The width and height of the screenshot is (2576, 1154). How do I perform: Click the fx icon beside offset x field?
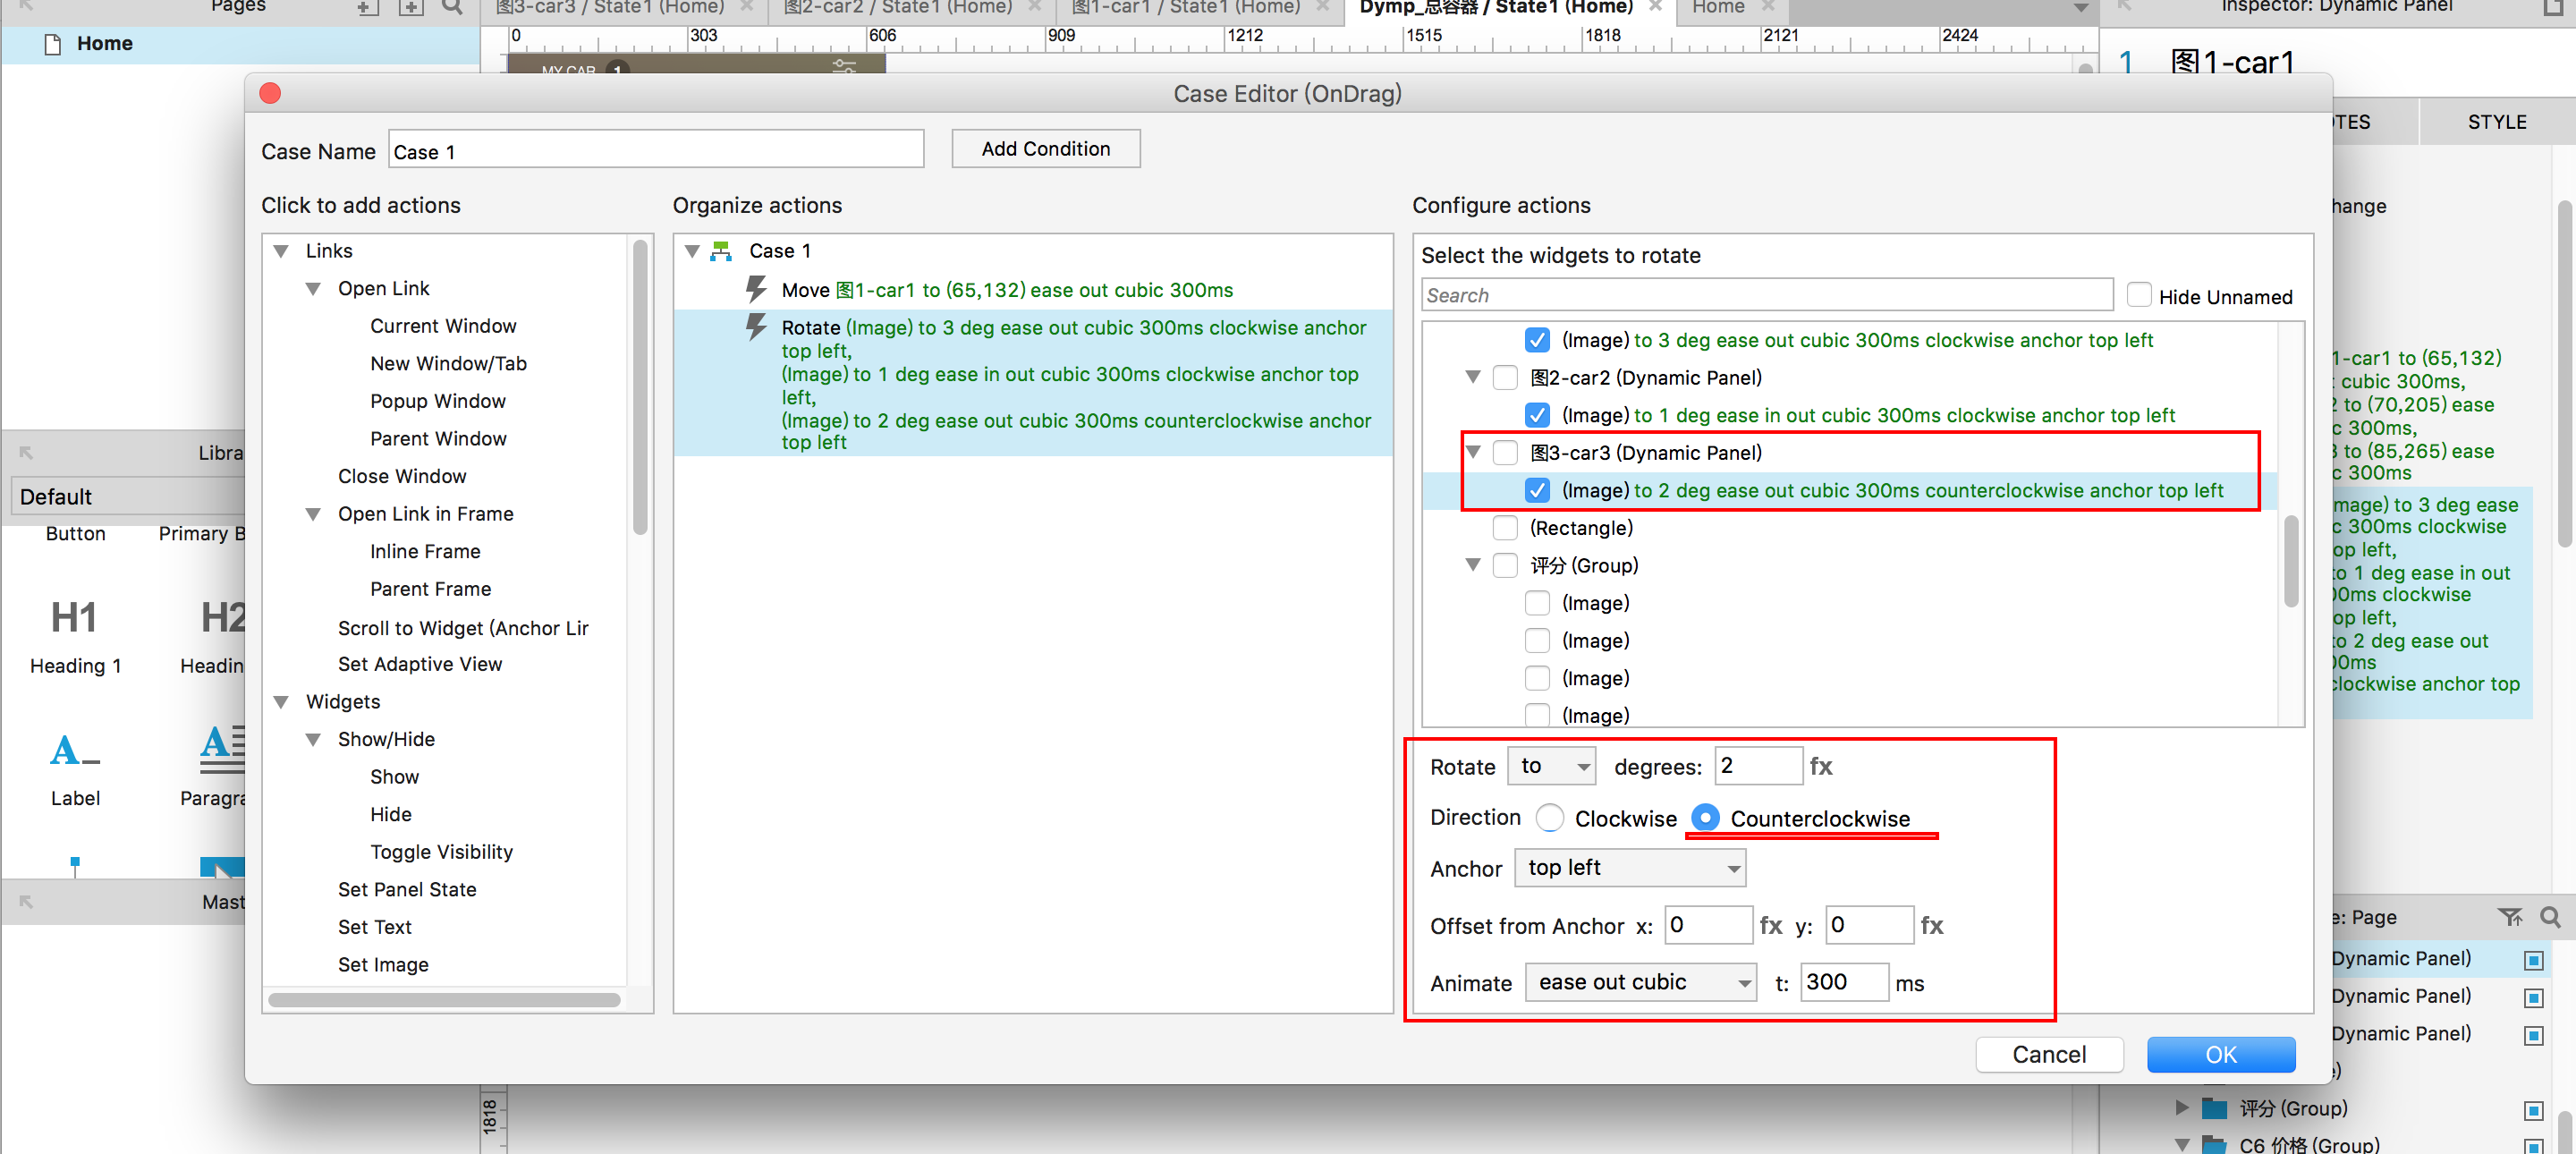tap(1770, 925)
